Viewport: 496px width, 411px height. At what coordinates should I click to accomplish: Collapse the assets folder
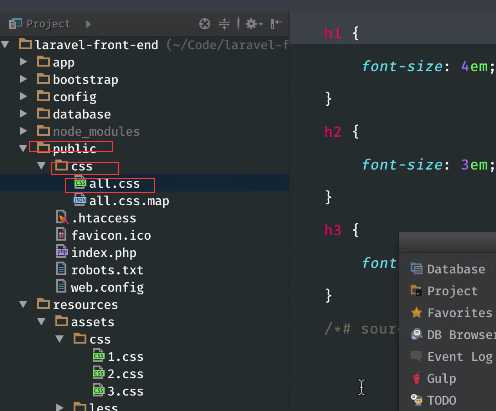(x=41, y=321)
